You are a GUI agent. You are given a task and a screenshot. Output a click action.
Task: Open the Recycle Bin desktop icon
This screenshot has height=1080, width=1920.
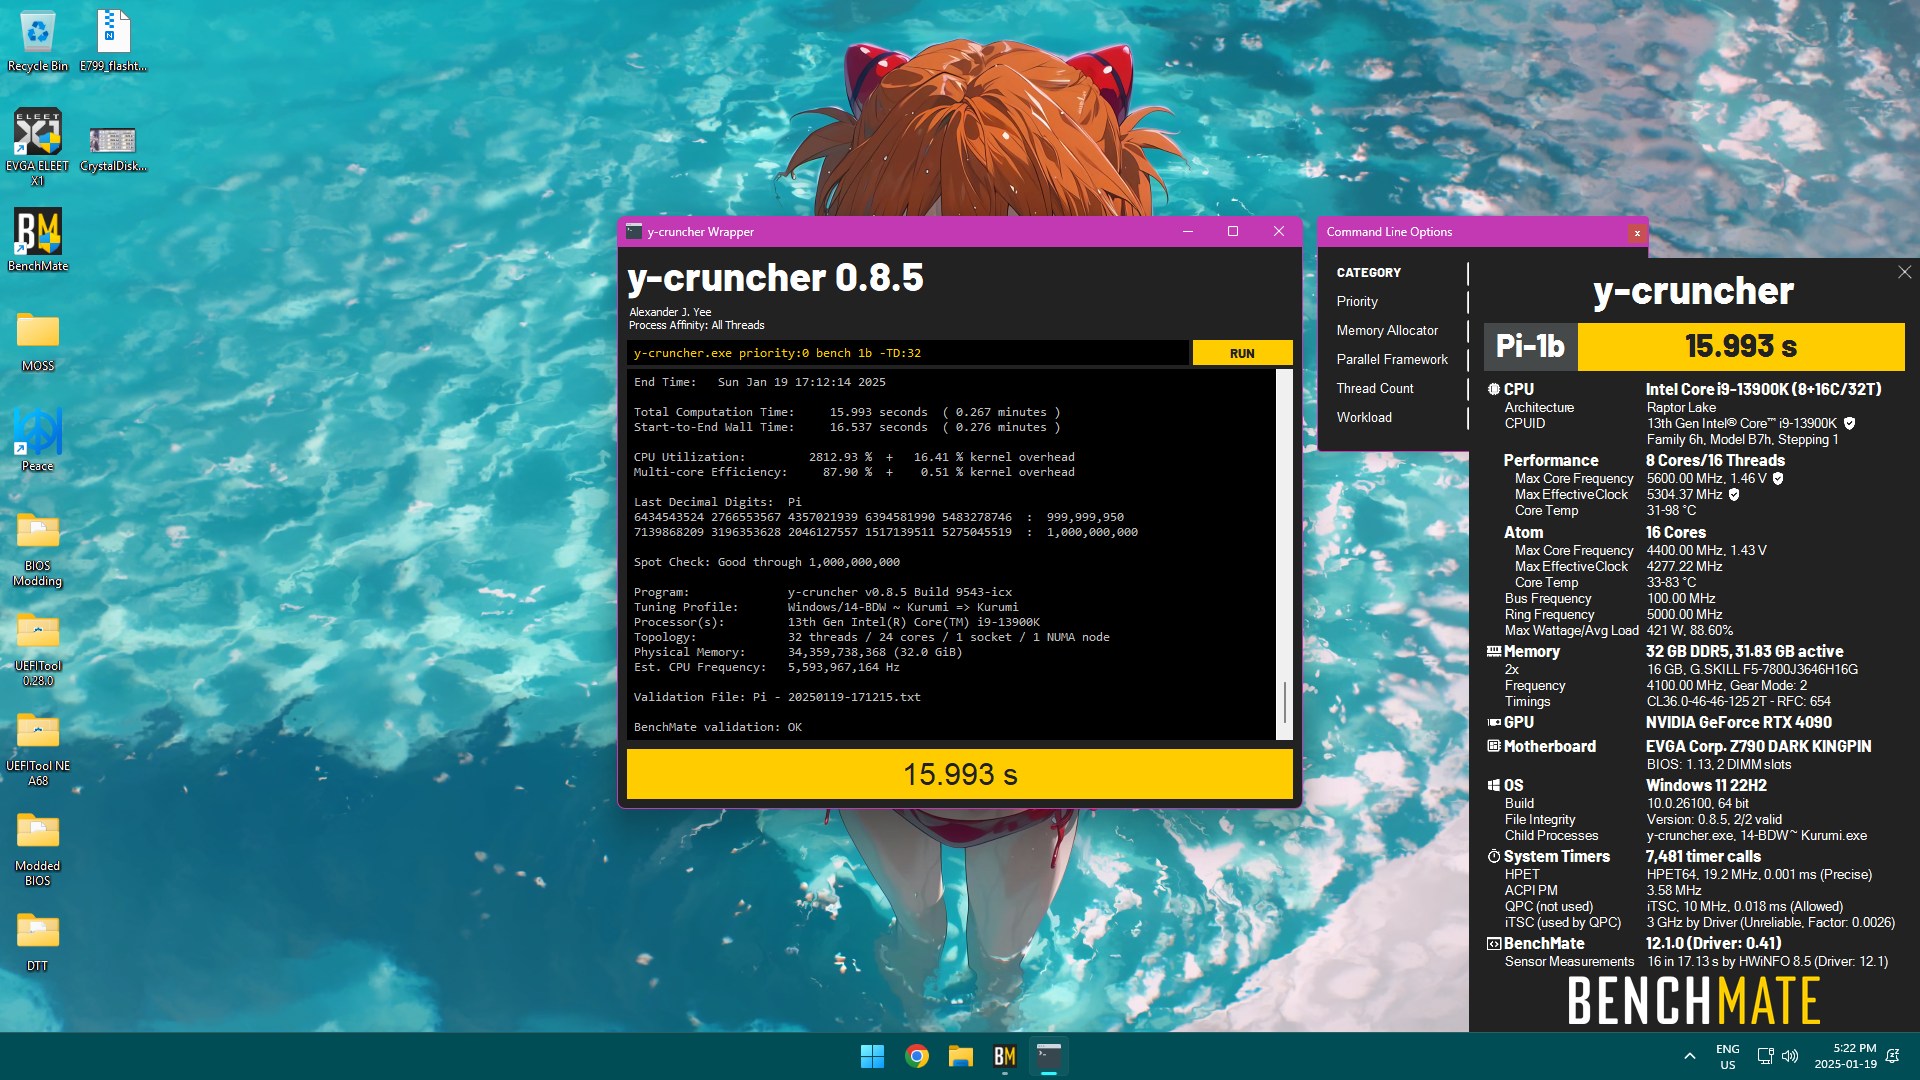click(38, 42)
